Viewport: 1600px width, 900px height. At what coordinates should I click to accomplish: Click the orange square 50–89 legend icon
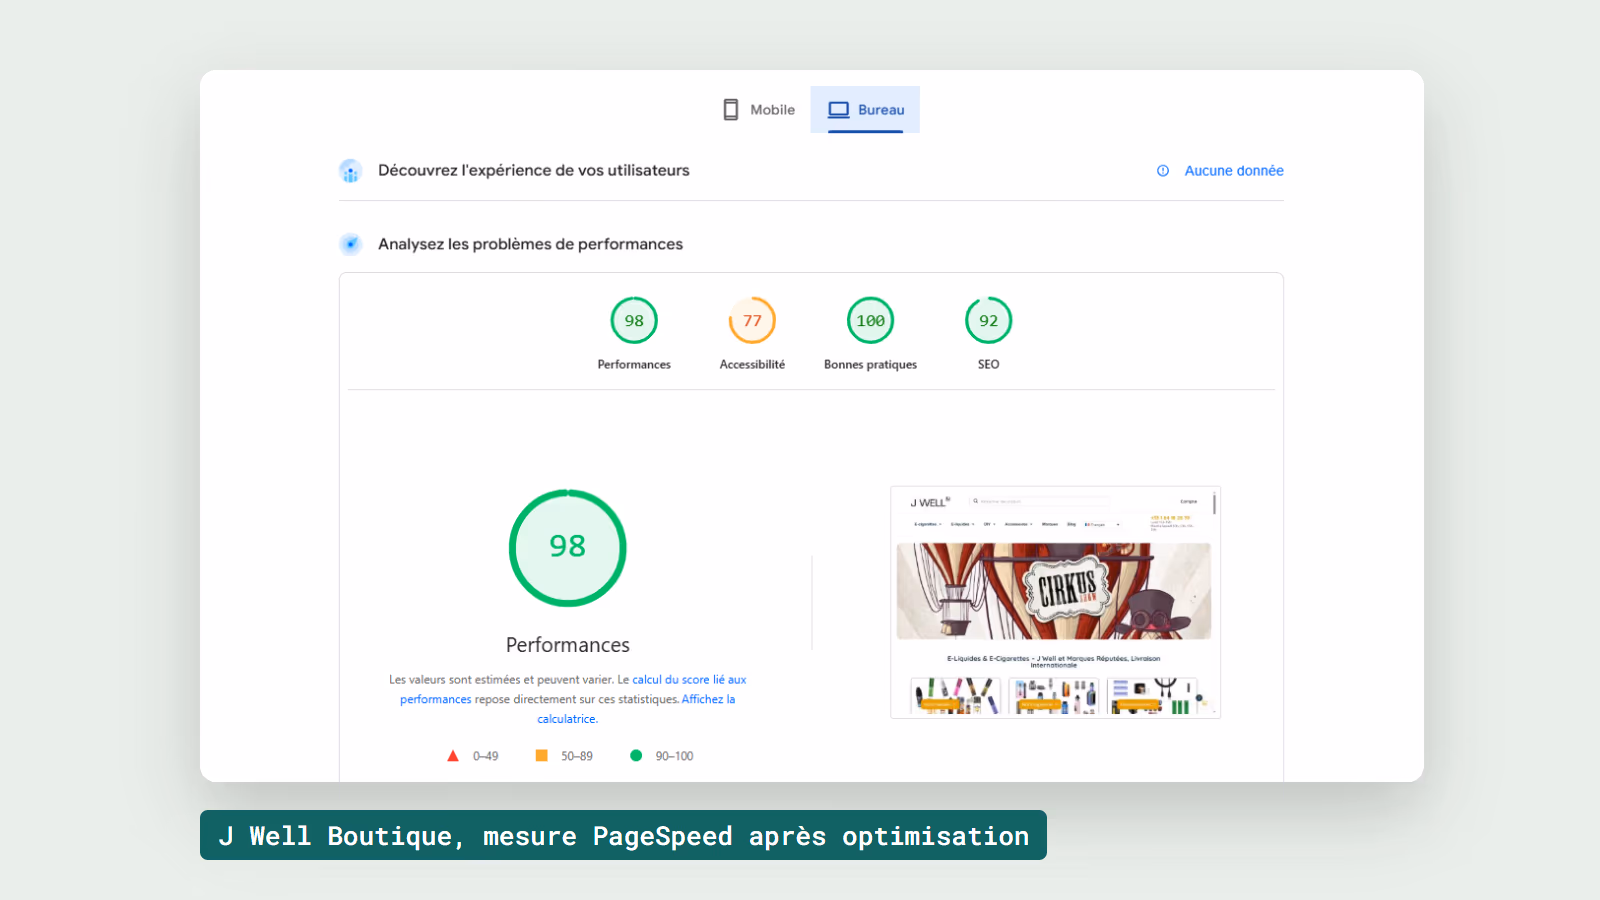pyautogui.click(x=541, y=756)
